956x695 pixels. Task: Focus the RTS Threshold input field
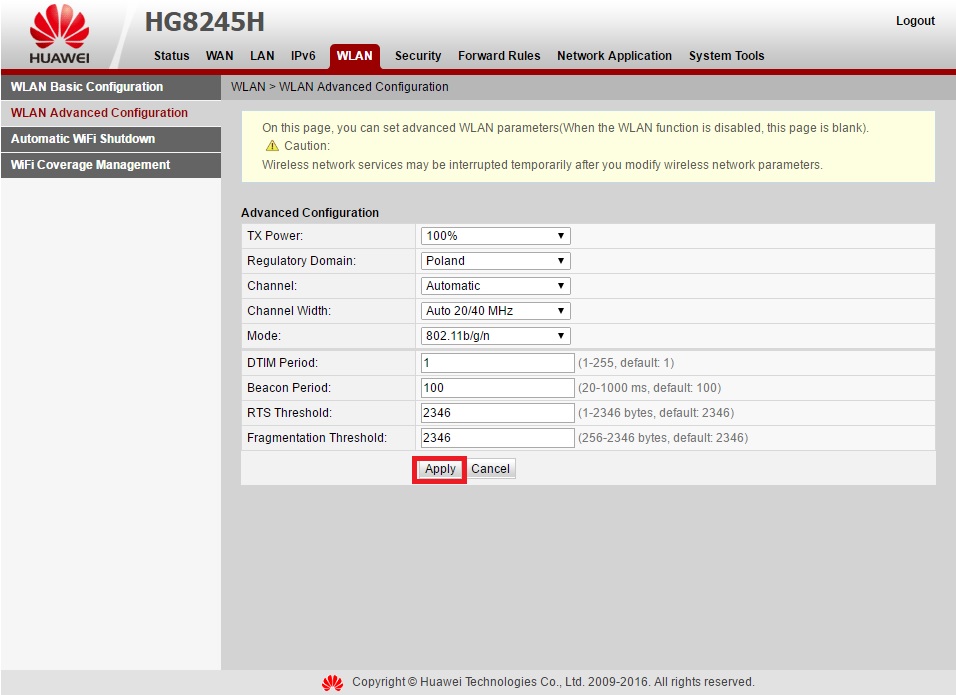(x=498, y=413)
